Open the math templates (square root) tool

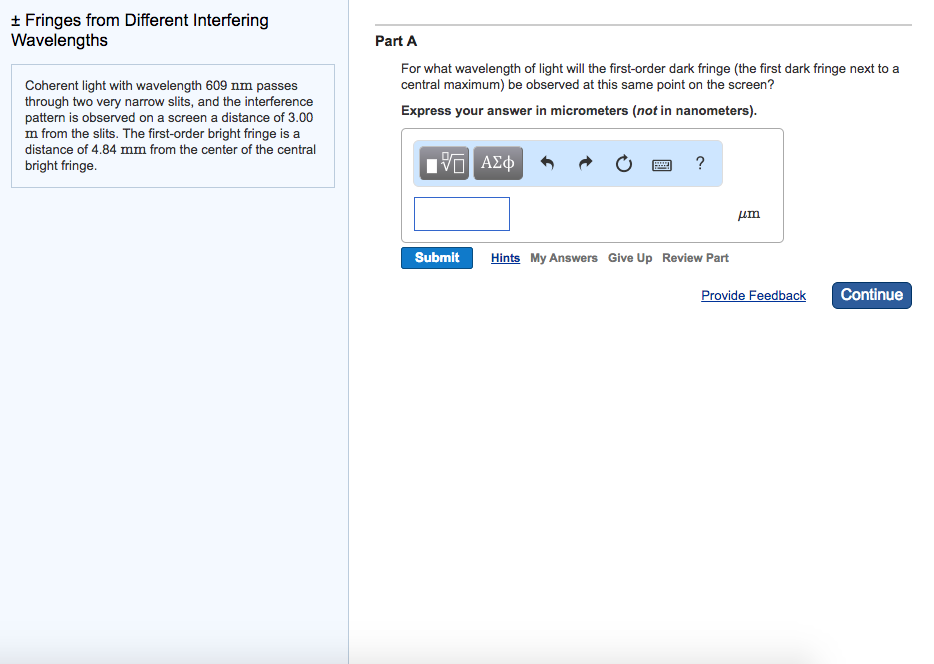point(445,164)
